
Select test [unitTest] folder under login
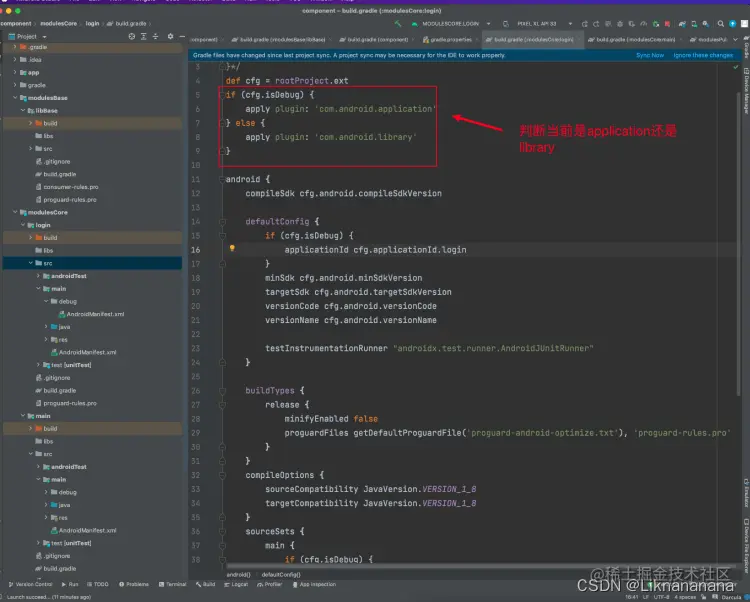click(67, 365)
